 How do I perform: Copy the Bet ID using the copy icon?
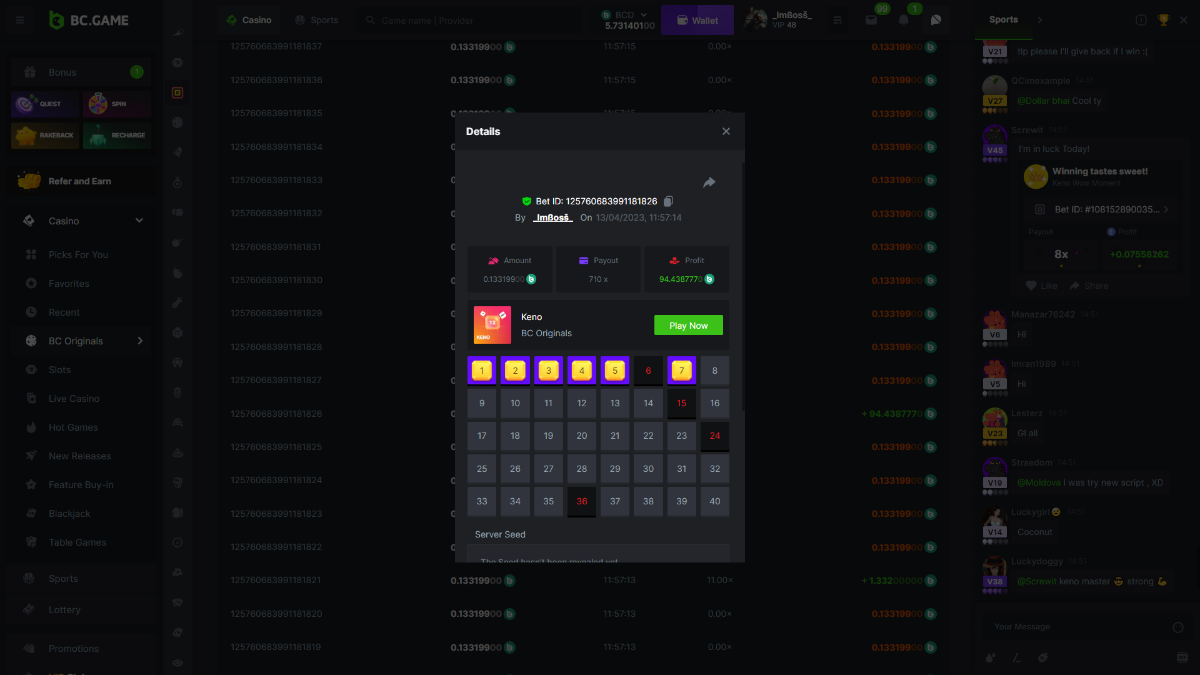[x=669, y=201]
